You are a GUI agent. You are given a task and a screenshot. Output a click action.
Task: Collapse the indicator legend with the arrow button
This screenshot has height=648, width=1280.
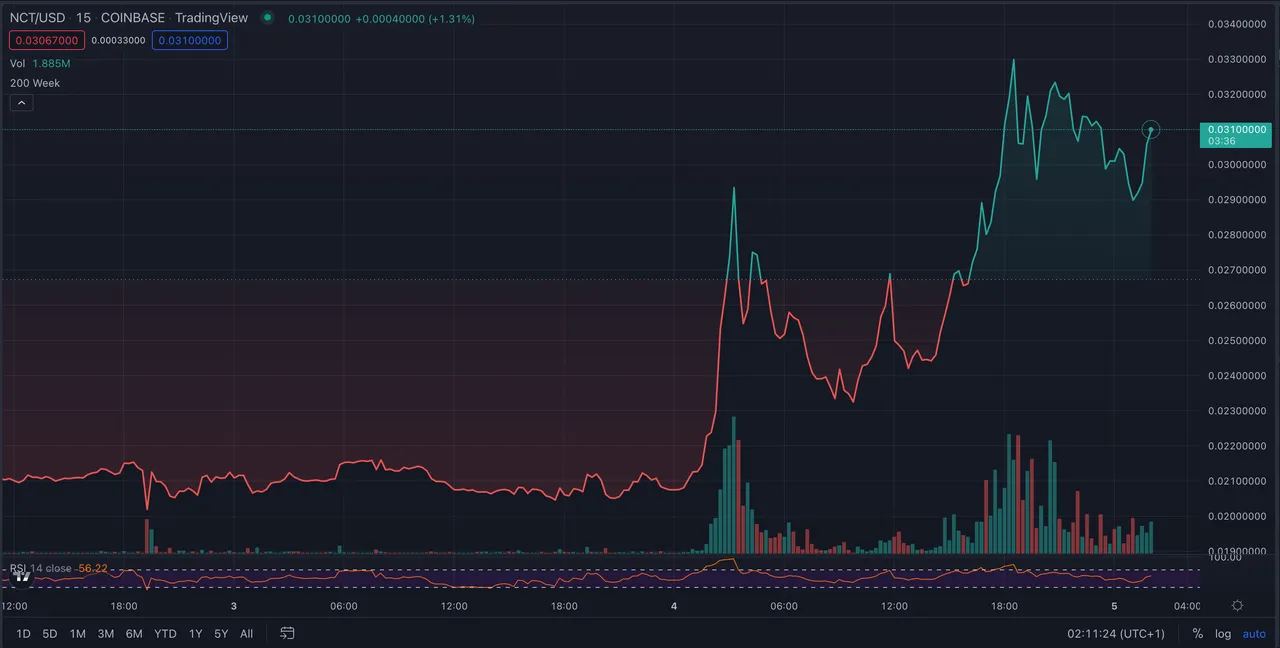click(22, 103)
